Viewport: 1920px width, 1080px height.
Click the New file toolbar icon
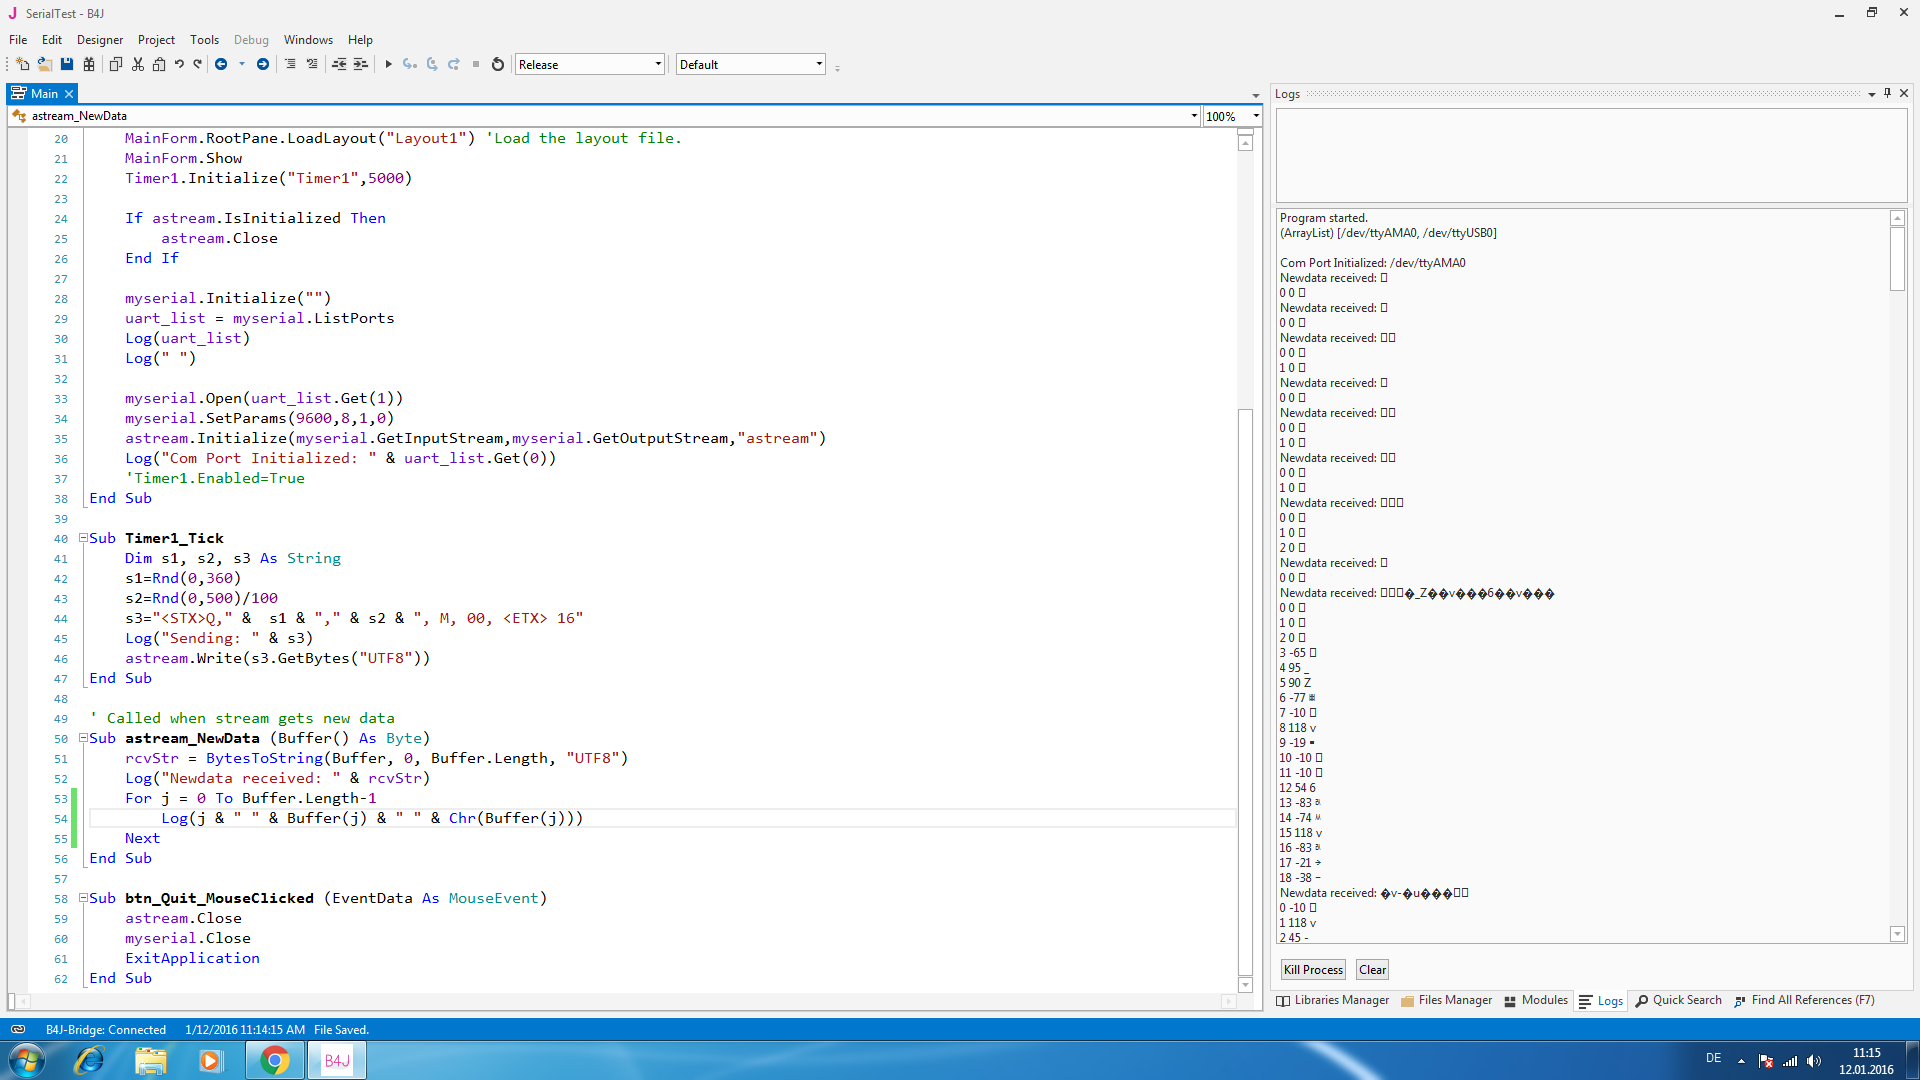[x=22, y=64]
